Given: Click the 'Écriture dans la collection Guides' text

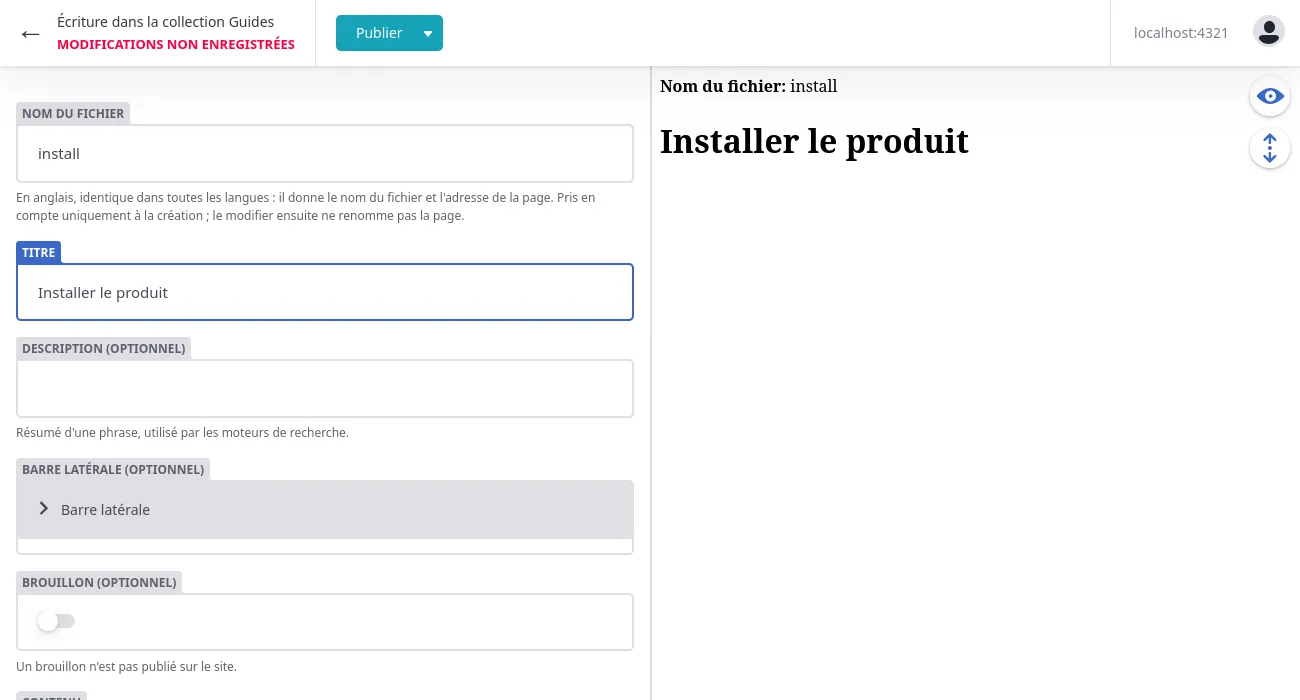Looking at the screenshot, I should click(166, 21).
